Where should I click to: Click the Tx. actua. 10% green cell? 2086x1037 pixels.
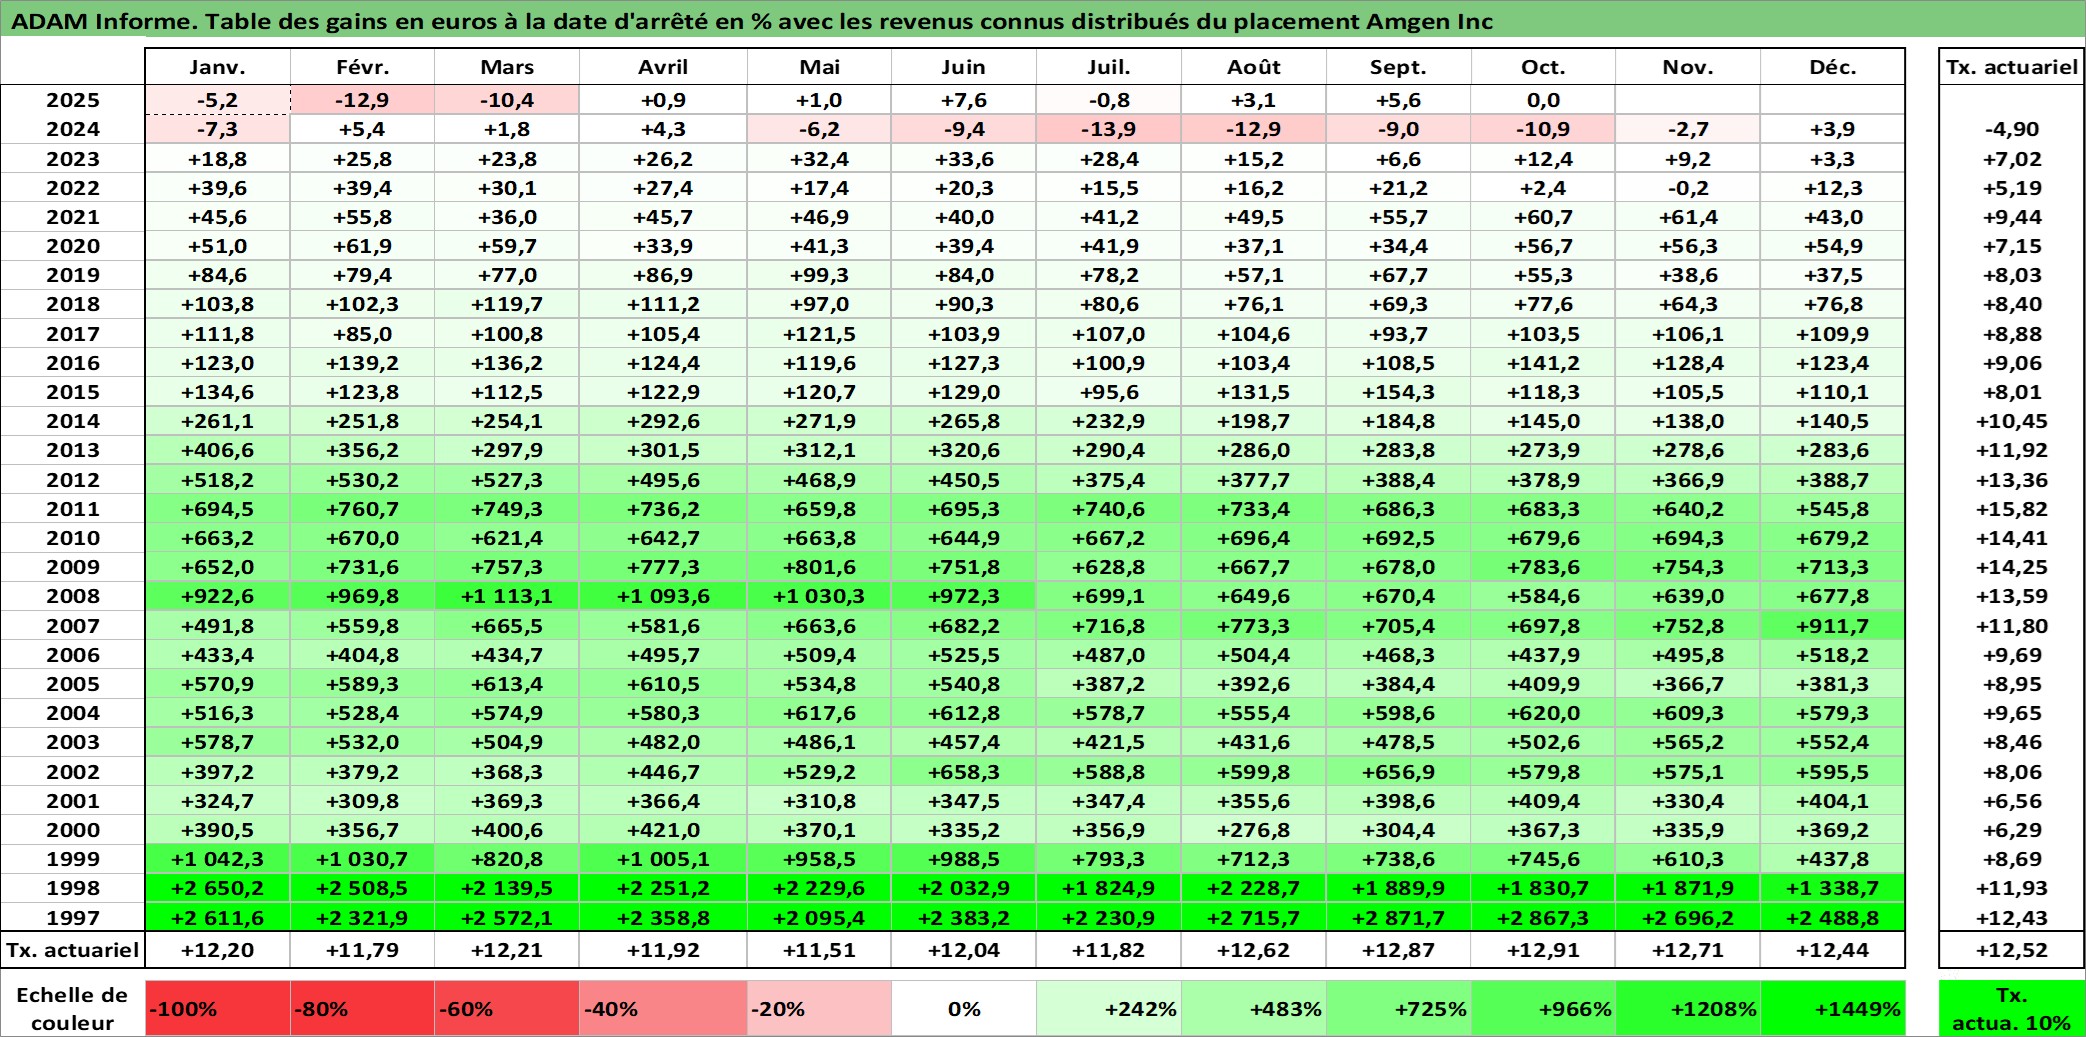tap(2011, 1008)
